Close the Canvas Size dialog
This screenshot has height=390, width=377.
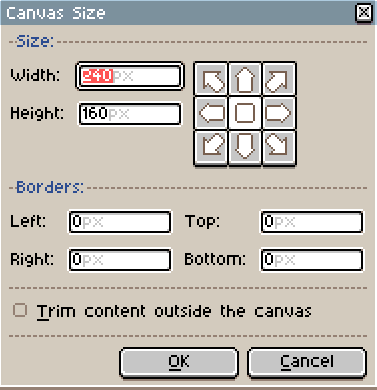[364, 13]
